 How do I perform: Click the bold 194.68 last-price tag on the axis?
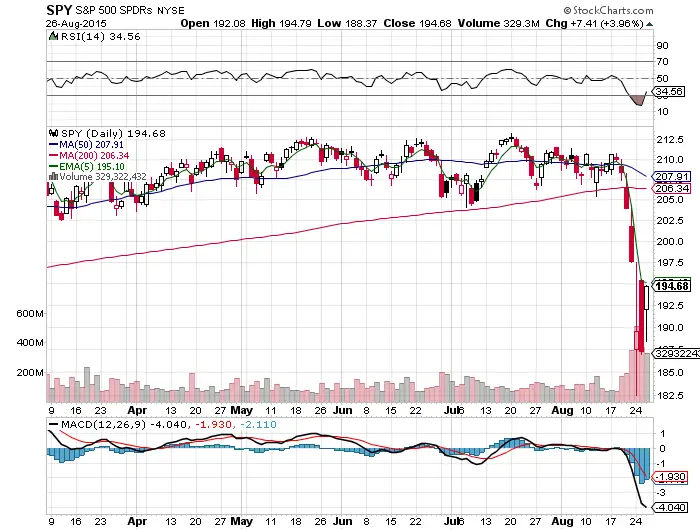671,286
